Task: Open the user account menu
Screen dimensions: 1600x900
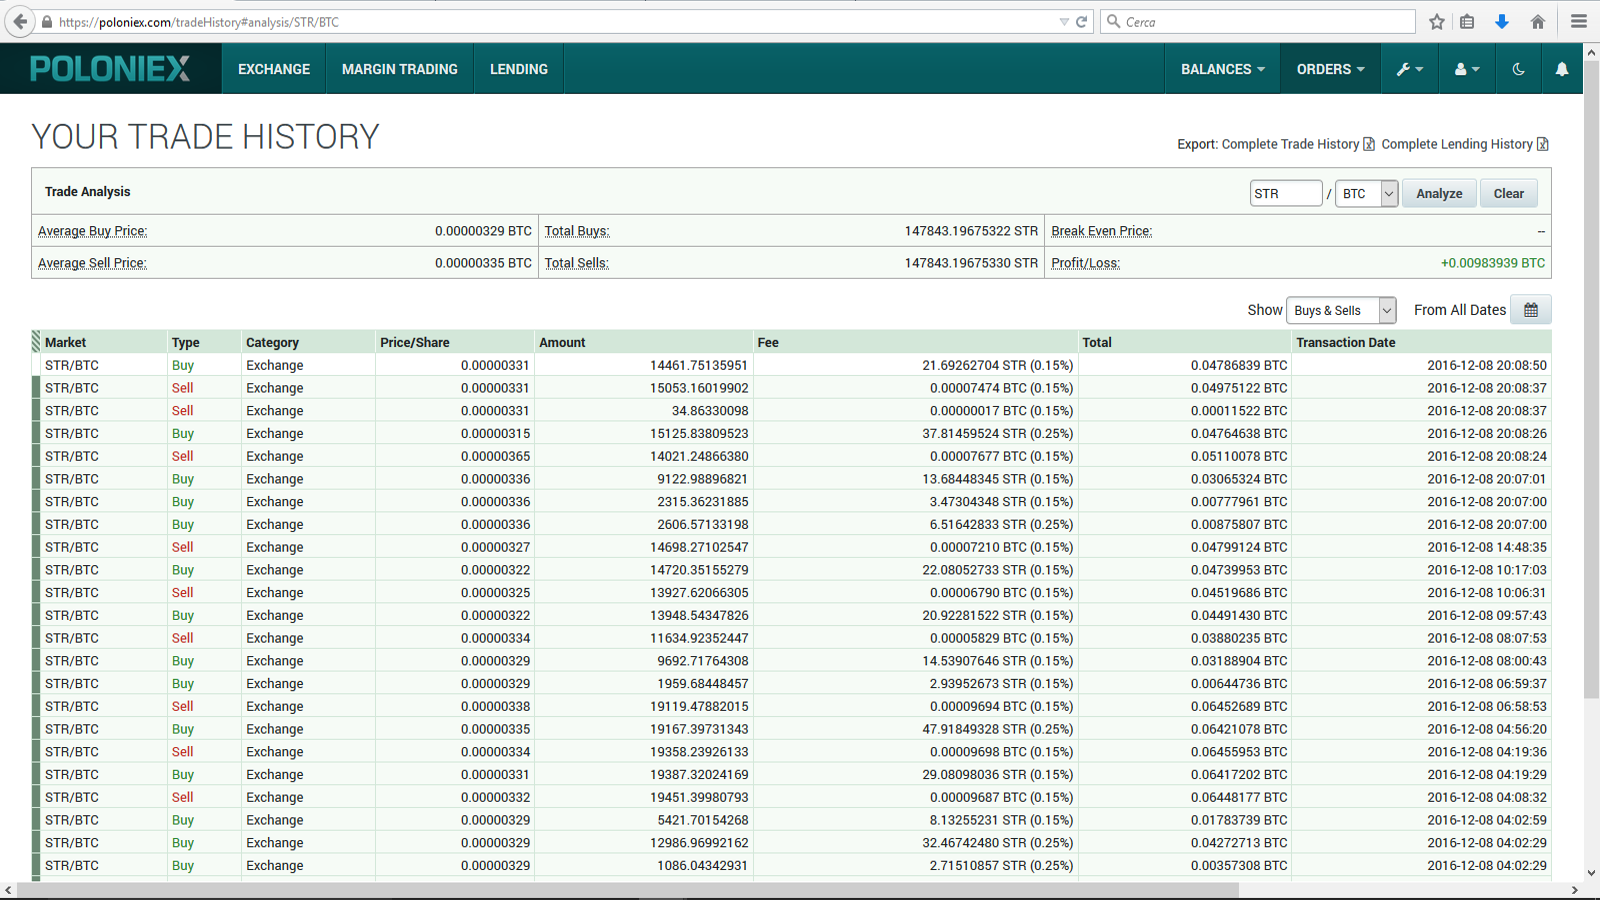Action: [1467, 69]
